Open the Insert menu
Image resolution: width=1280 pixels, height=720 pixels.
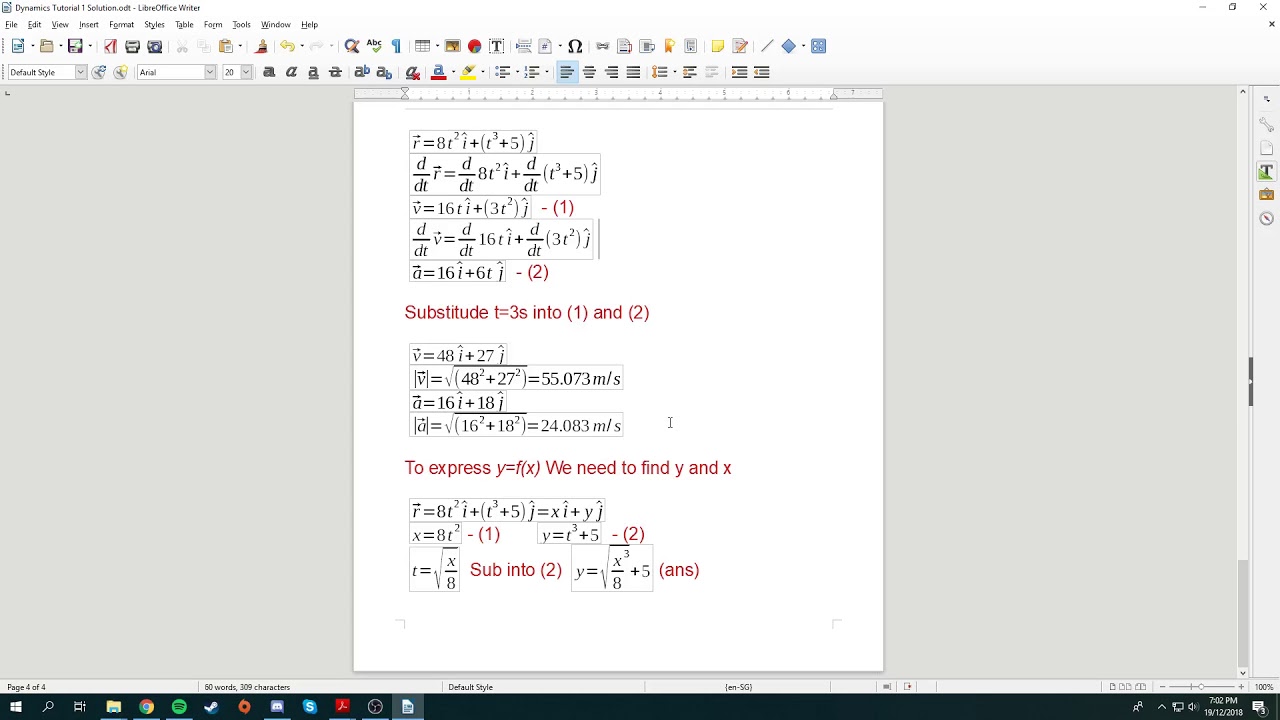pos(89,25)
